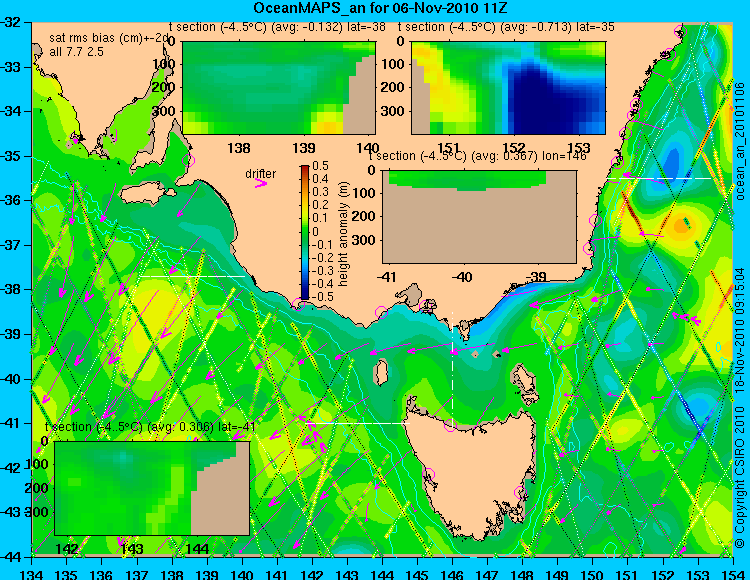Click the '-35' latitude label on the left axis
The height and width of the screenshot is (580, 750).
(11, 156)
